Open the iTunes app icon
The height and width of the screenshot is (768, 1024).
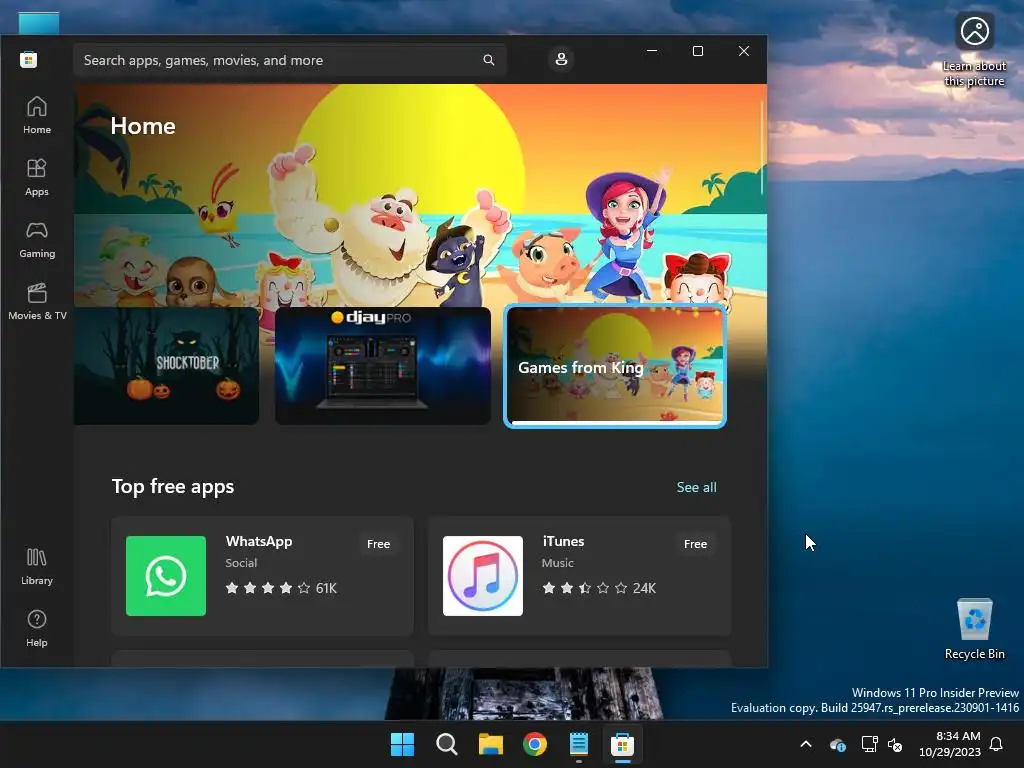(x=483, y=576)
